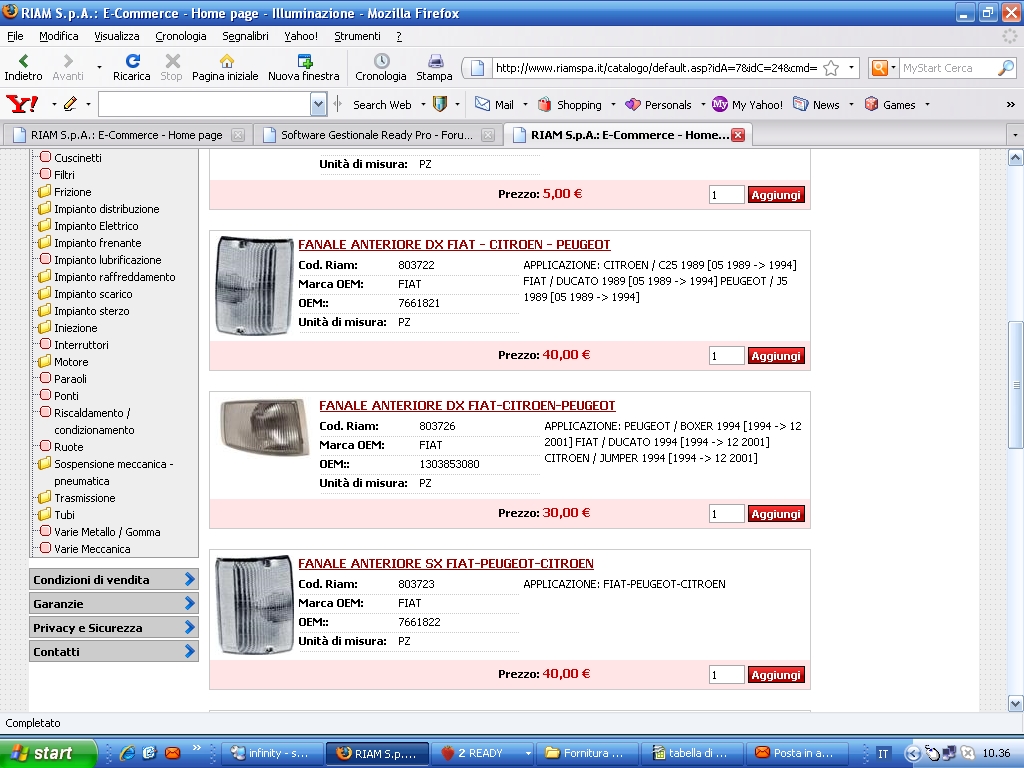Close the active RIAM E-Commerce tab

click(x=738, y=135)
